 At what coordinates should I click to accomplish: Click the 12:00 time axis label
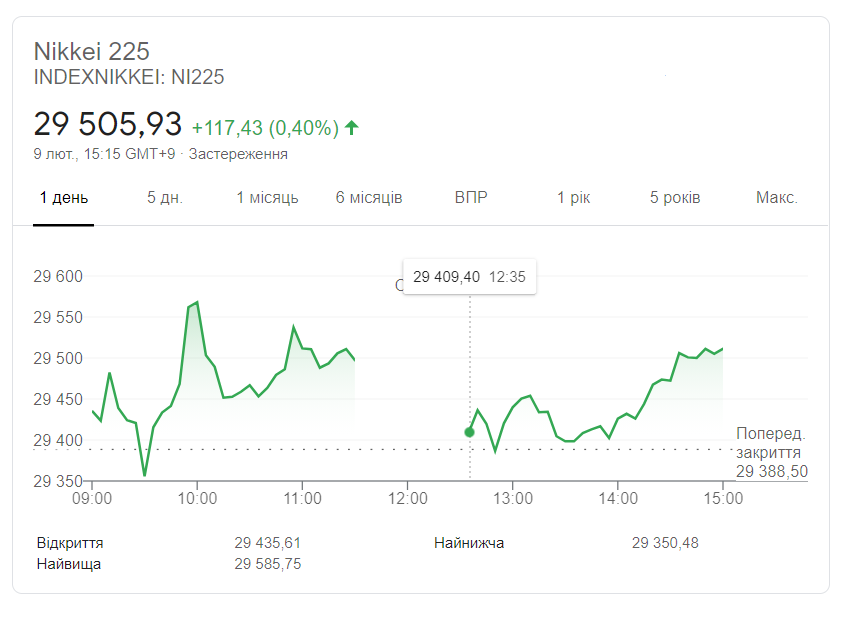pyautogui.click(x=408, y=498)
